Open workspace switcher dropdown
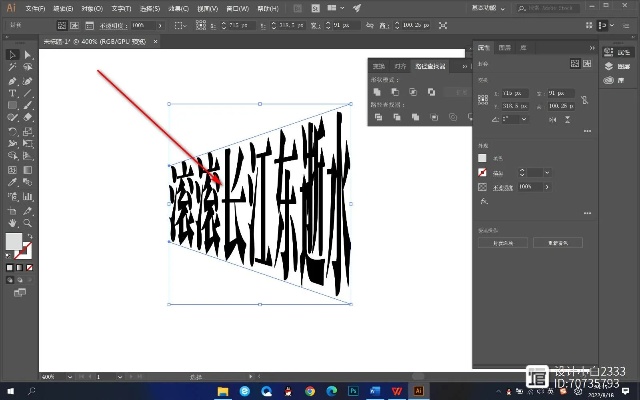640x400 pixels. click(489, 8)
